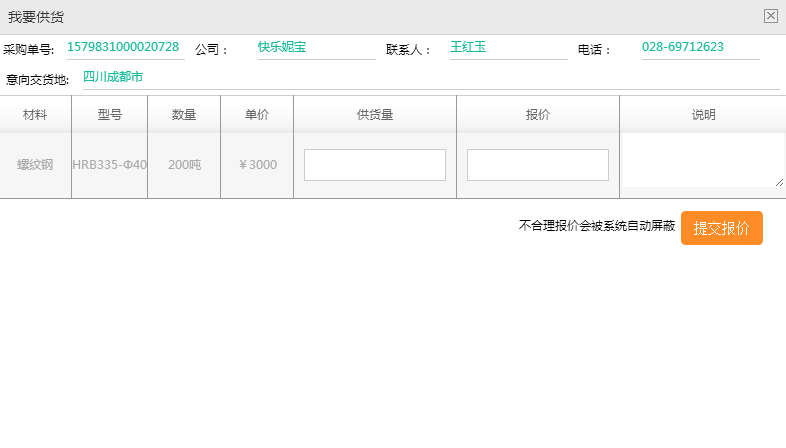The height and width of the screenshot is (448, 786).
Task: Select the HRB335-Φ40 model cell
Action: pos(110,165)
